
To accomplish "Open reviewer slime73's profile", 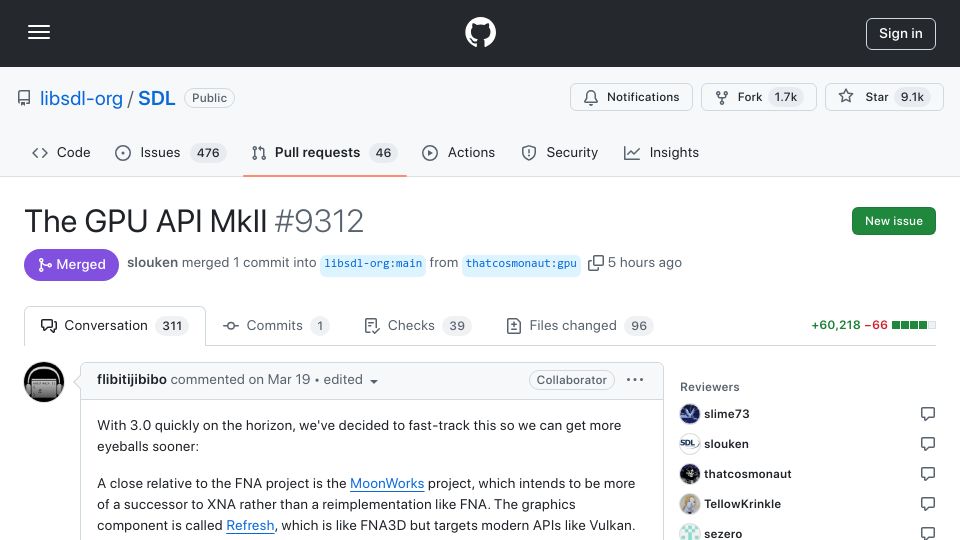I will pyautogui.click(x=727, y=414).
